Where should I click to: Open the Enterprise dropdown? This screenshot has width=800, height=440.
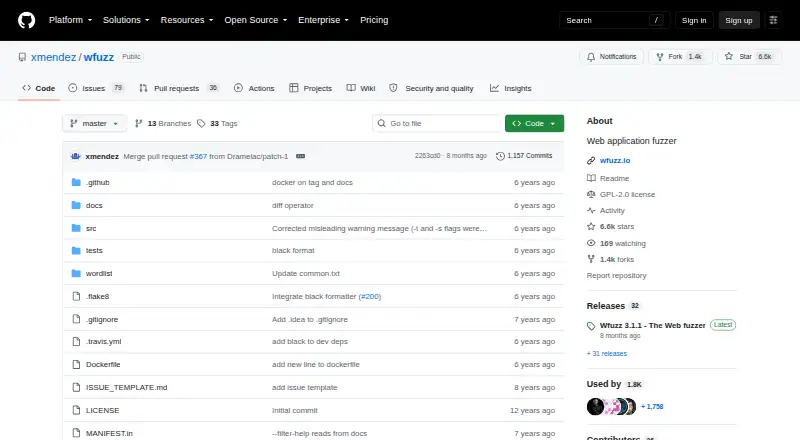[323, 20]
